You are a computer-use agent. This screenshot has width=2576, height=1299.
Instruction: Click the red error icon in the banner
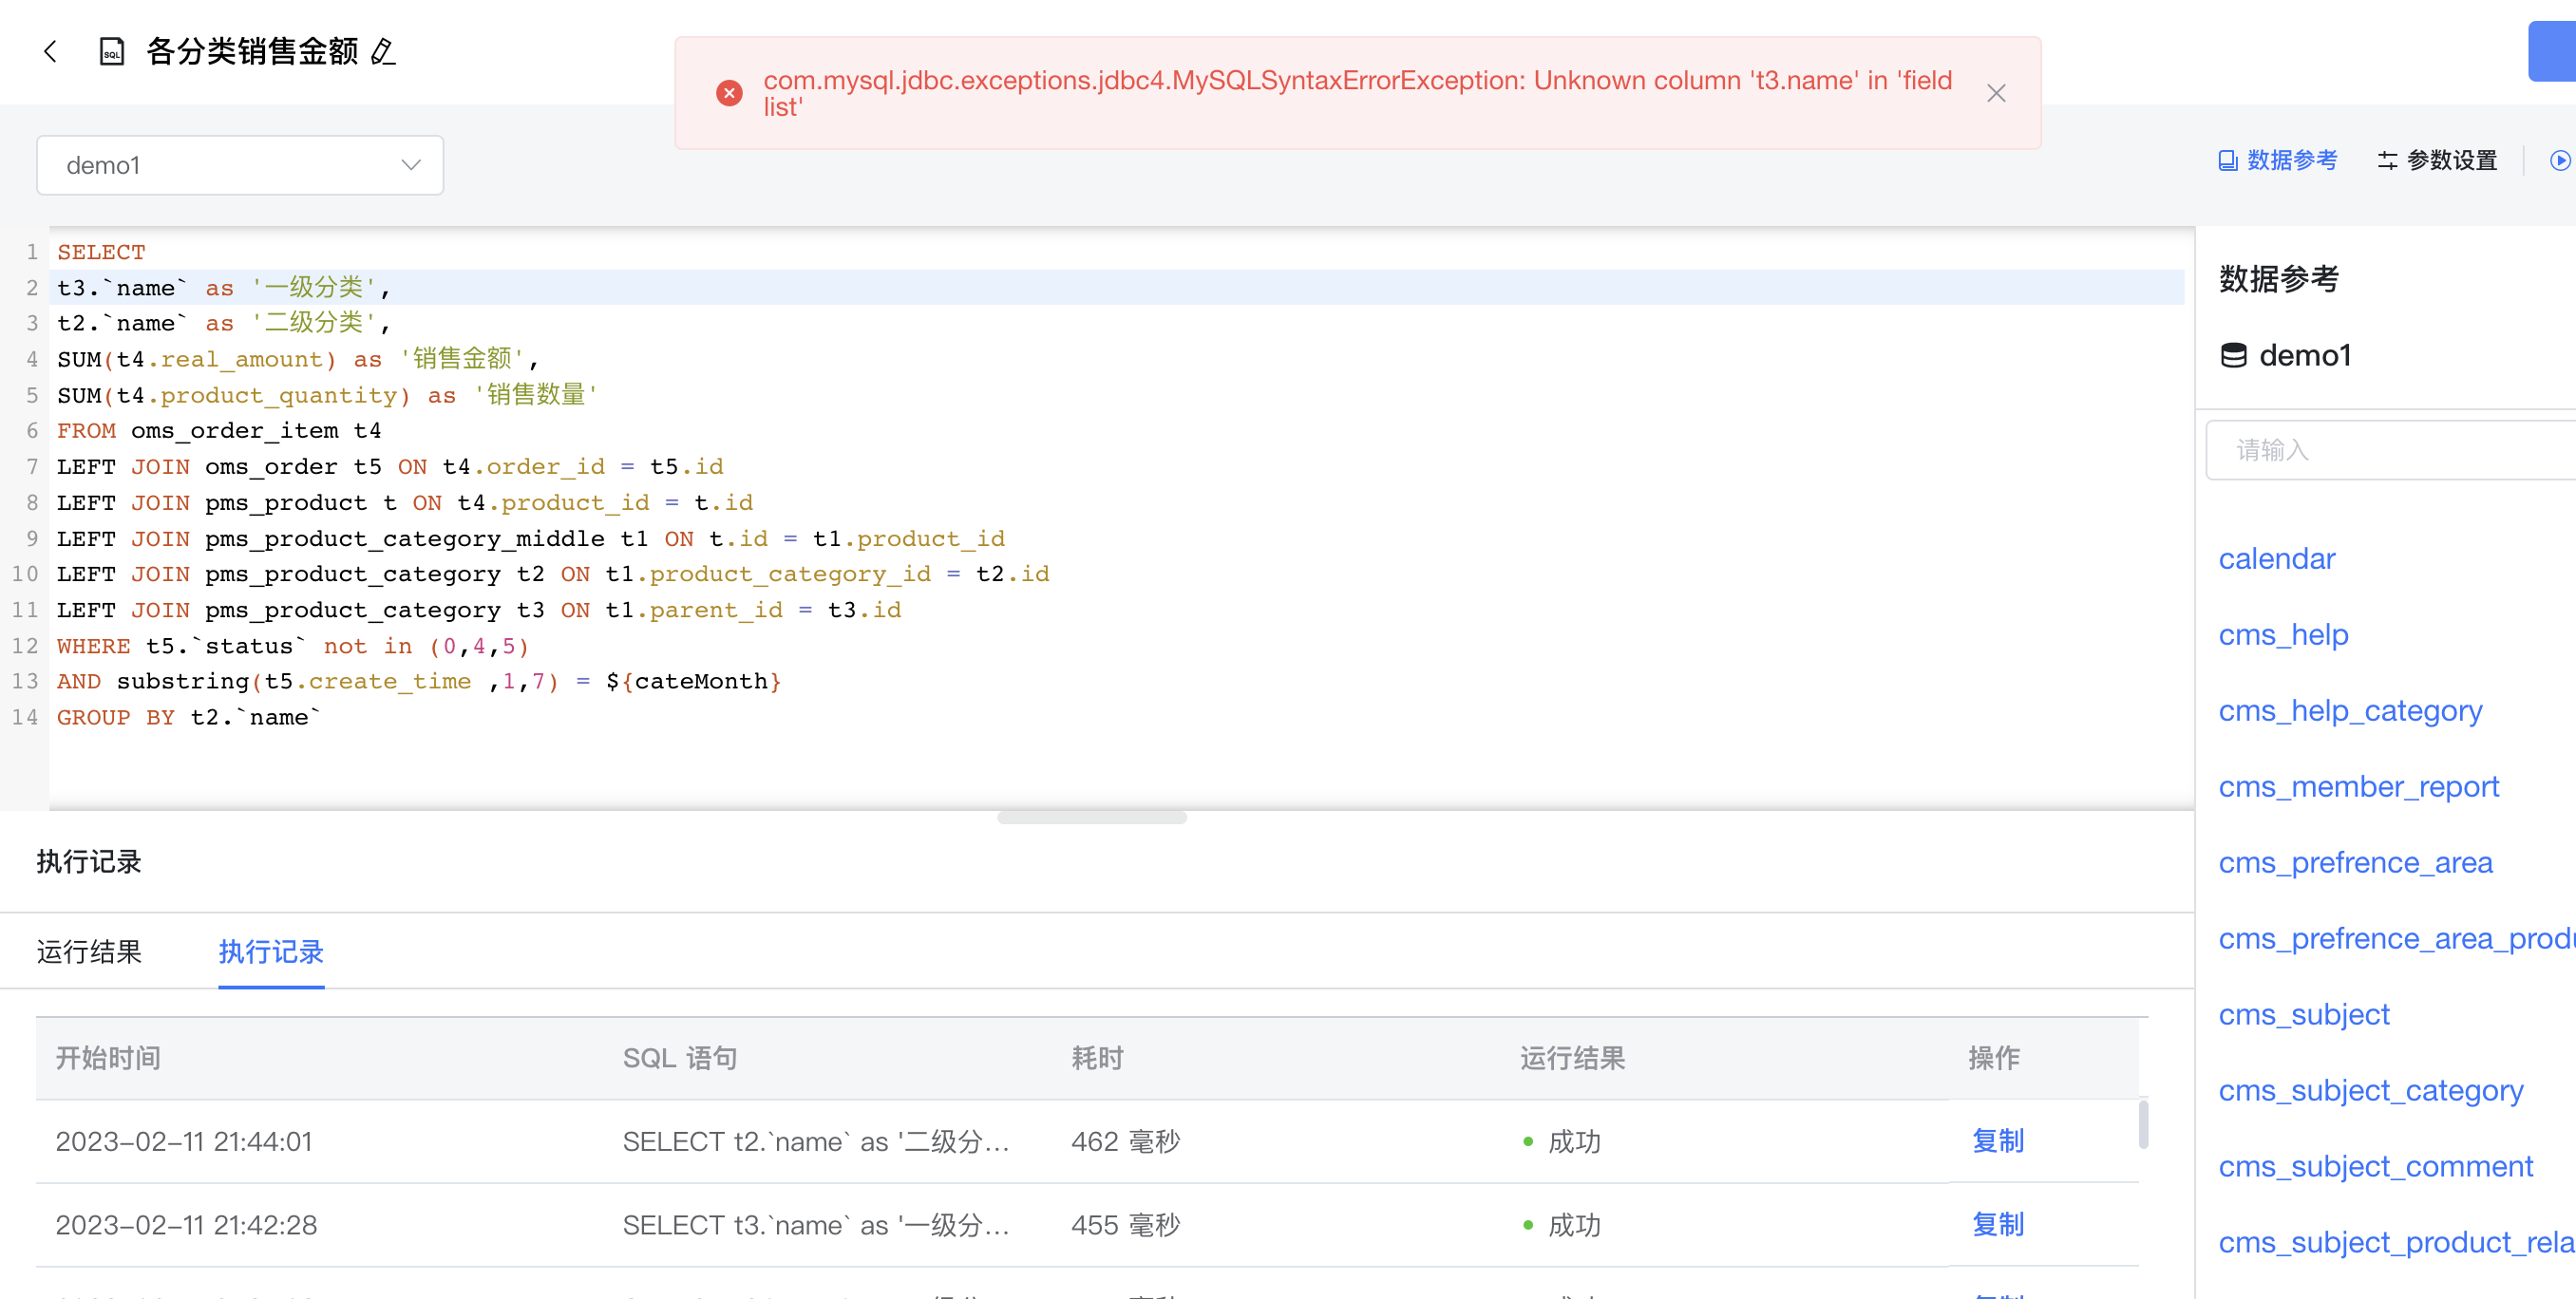pyautogui.click(x=729, y=92)
